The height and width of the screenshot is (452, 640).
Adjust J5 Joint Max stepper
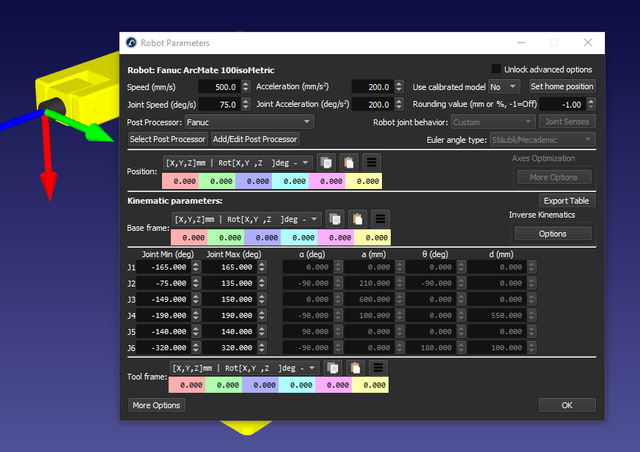click(x=262, y=332)
